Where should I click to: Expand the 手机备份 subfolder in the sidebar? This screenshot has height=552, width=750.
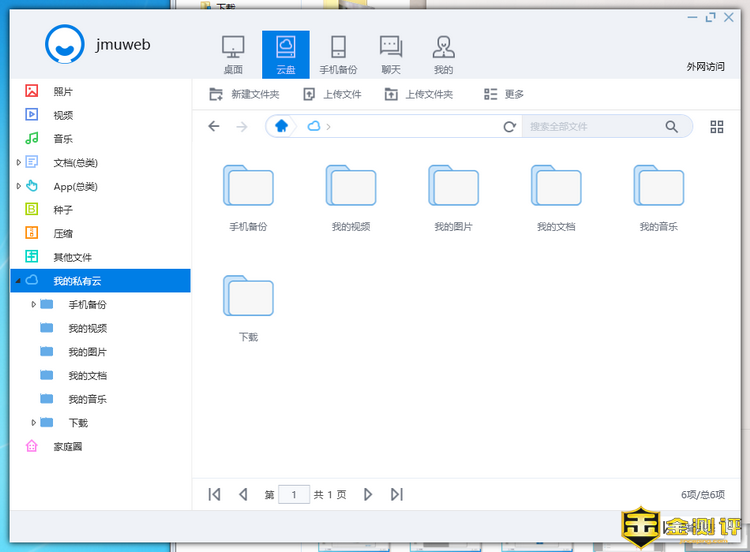33,304
